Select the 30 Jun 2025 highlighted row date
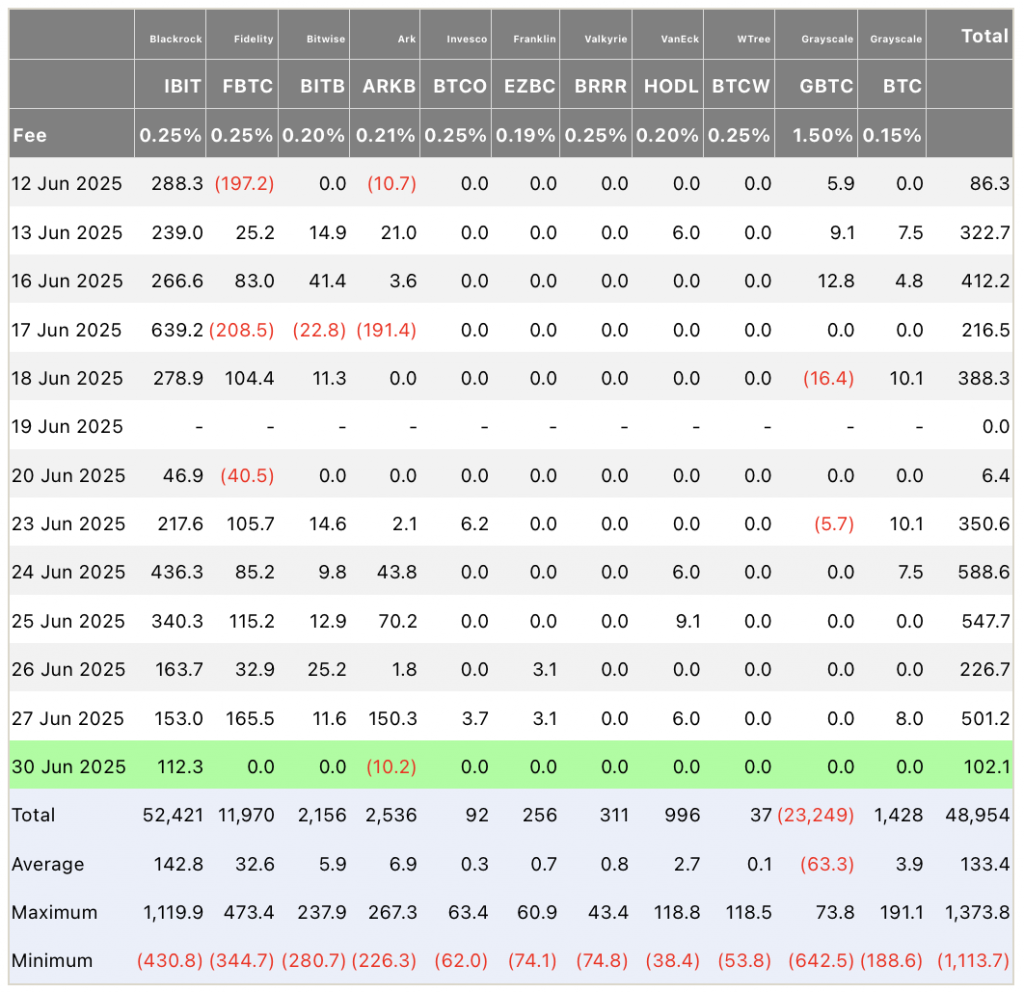The height and width of the screenshot is (993, 1024). click(69, 766)
